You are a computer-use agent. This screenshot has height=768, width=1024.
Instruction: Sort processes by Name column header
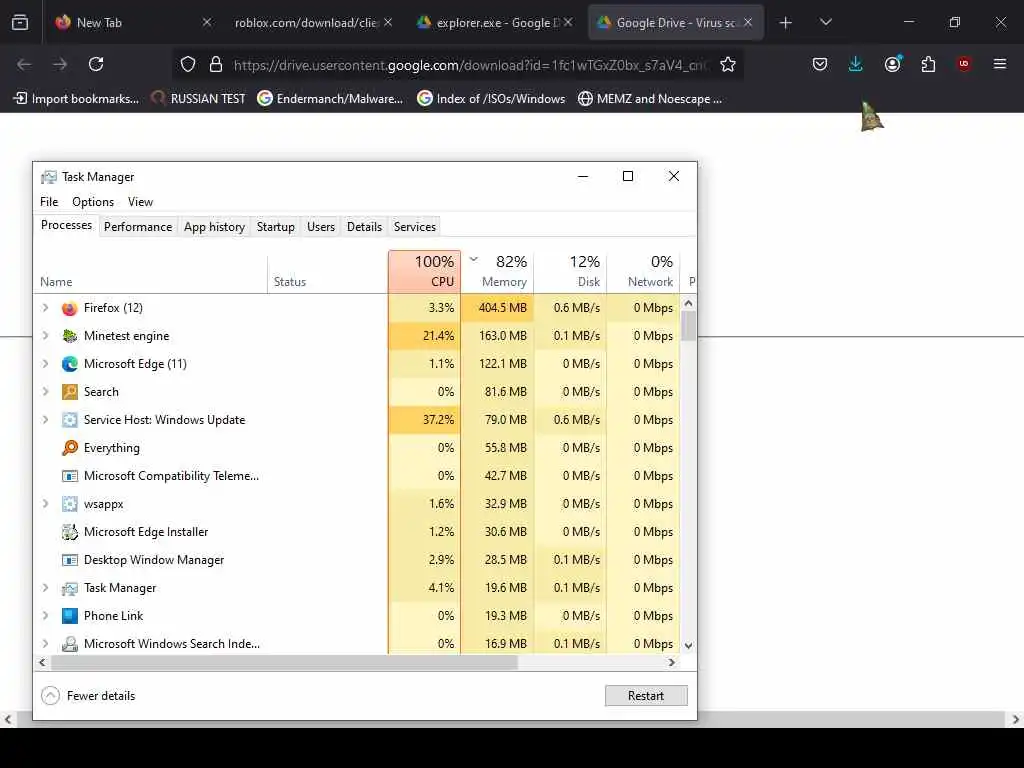pos(150,272)
